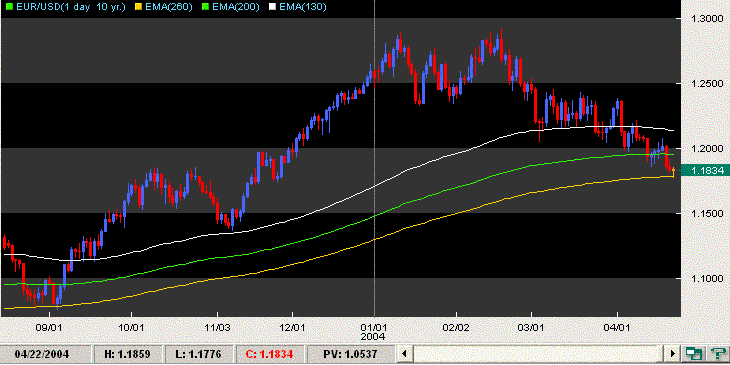Click the detach chart window icon
Image resolution: width=730 pixels, height=365 pixels.
(694, 354)
